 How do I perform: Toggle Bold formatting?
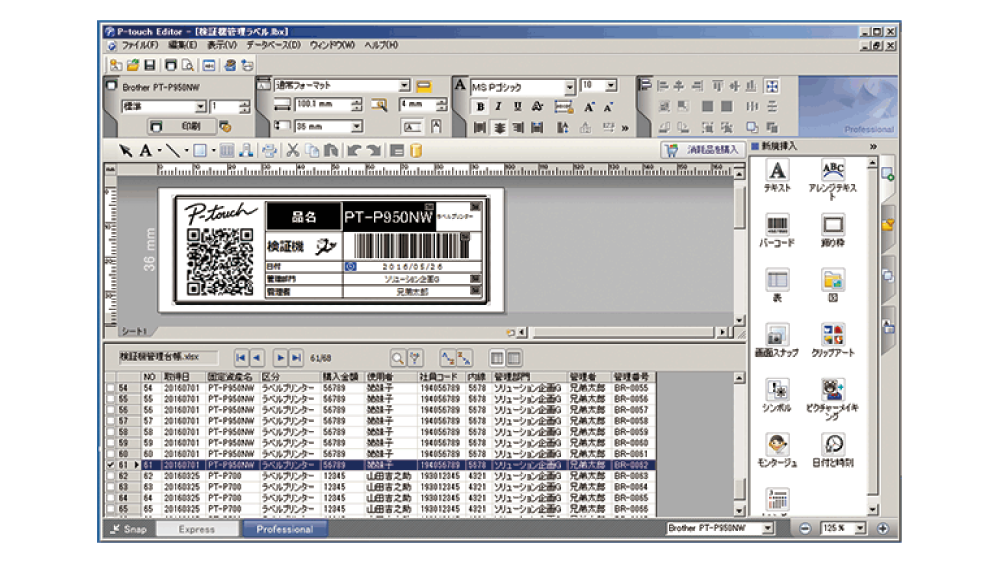pos(480,106)
